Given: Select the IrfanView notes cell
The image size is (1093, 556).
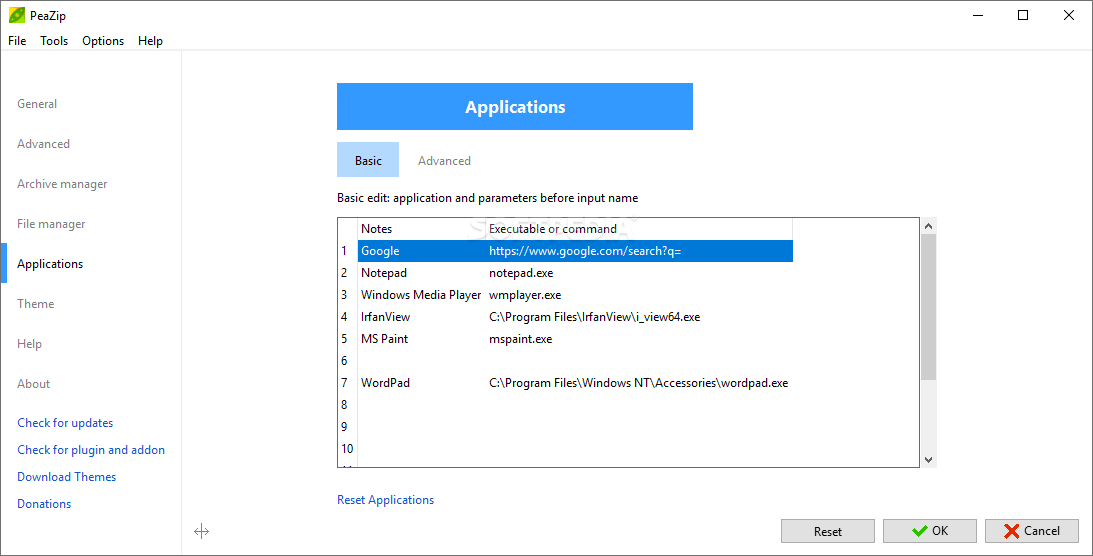Looking at the screenshot, I should click(x=422, y=317).
